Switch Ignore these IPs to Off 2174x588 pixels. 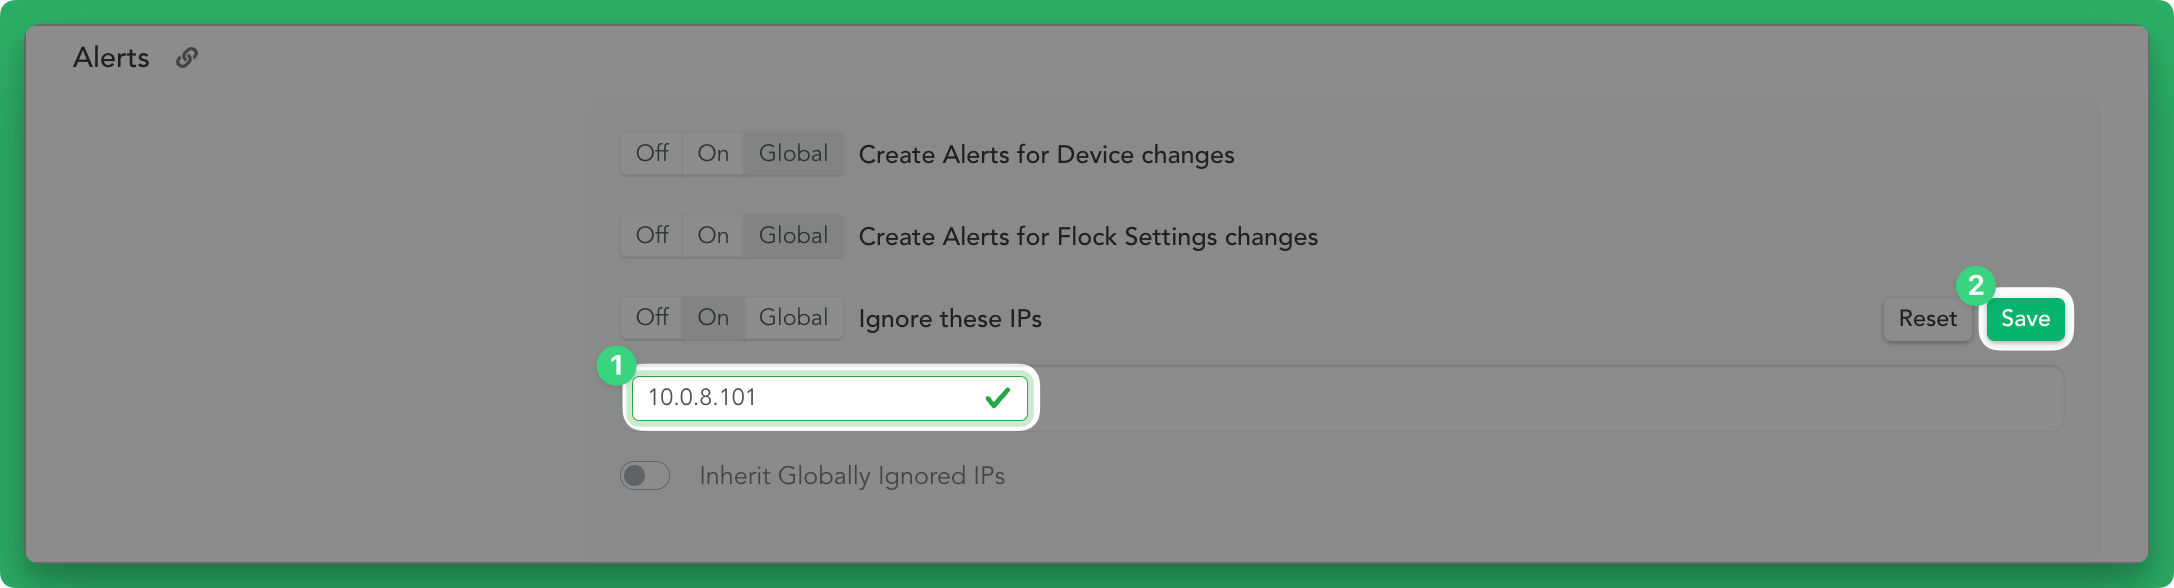[x=652, y=318]
